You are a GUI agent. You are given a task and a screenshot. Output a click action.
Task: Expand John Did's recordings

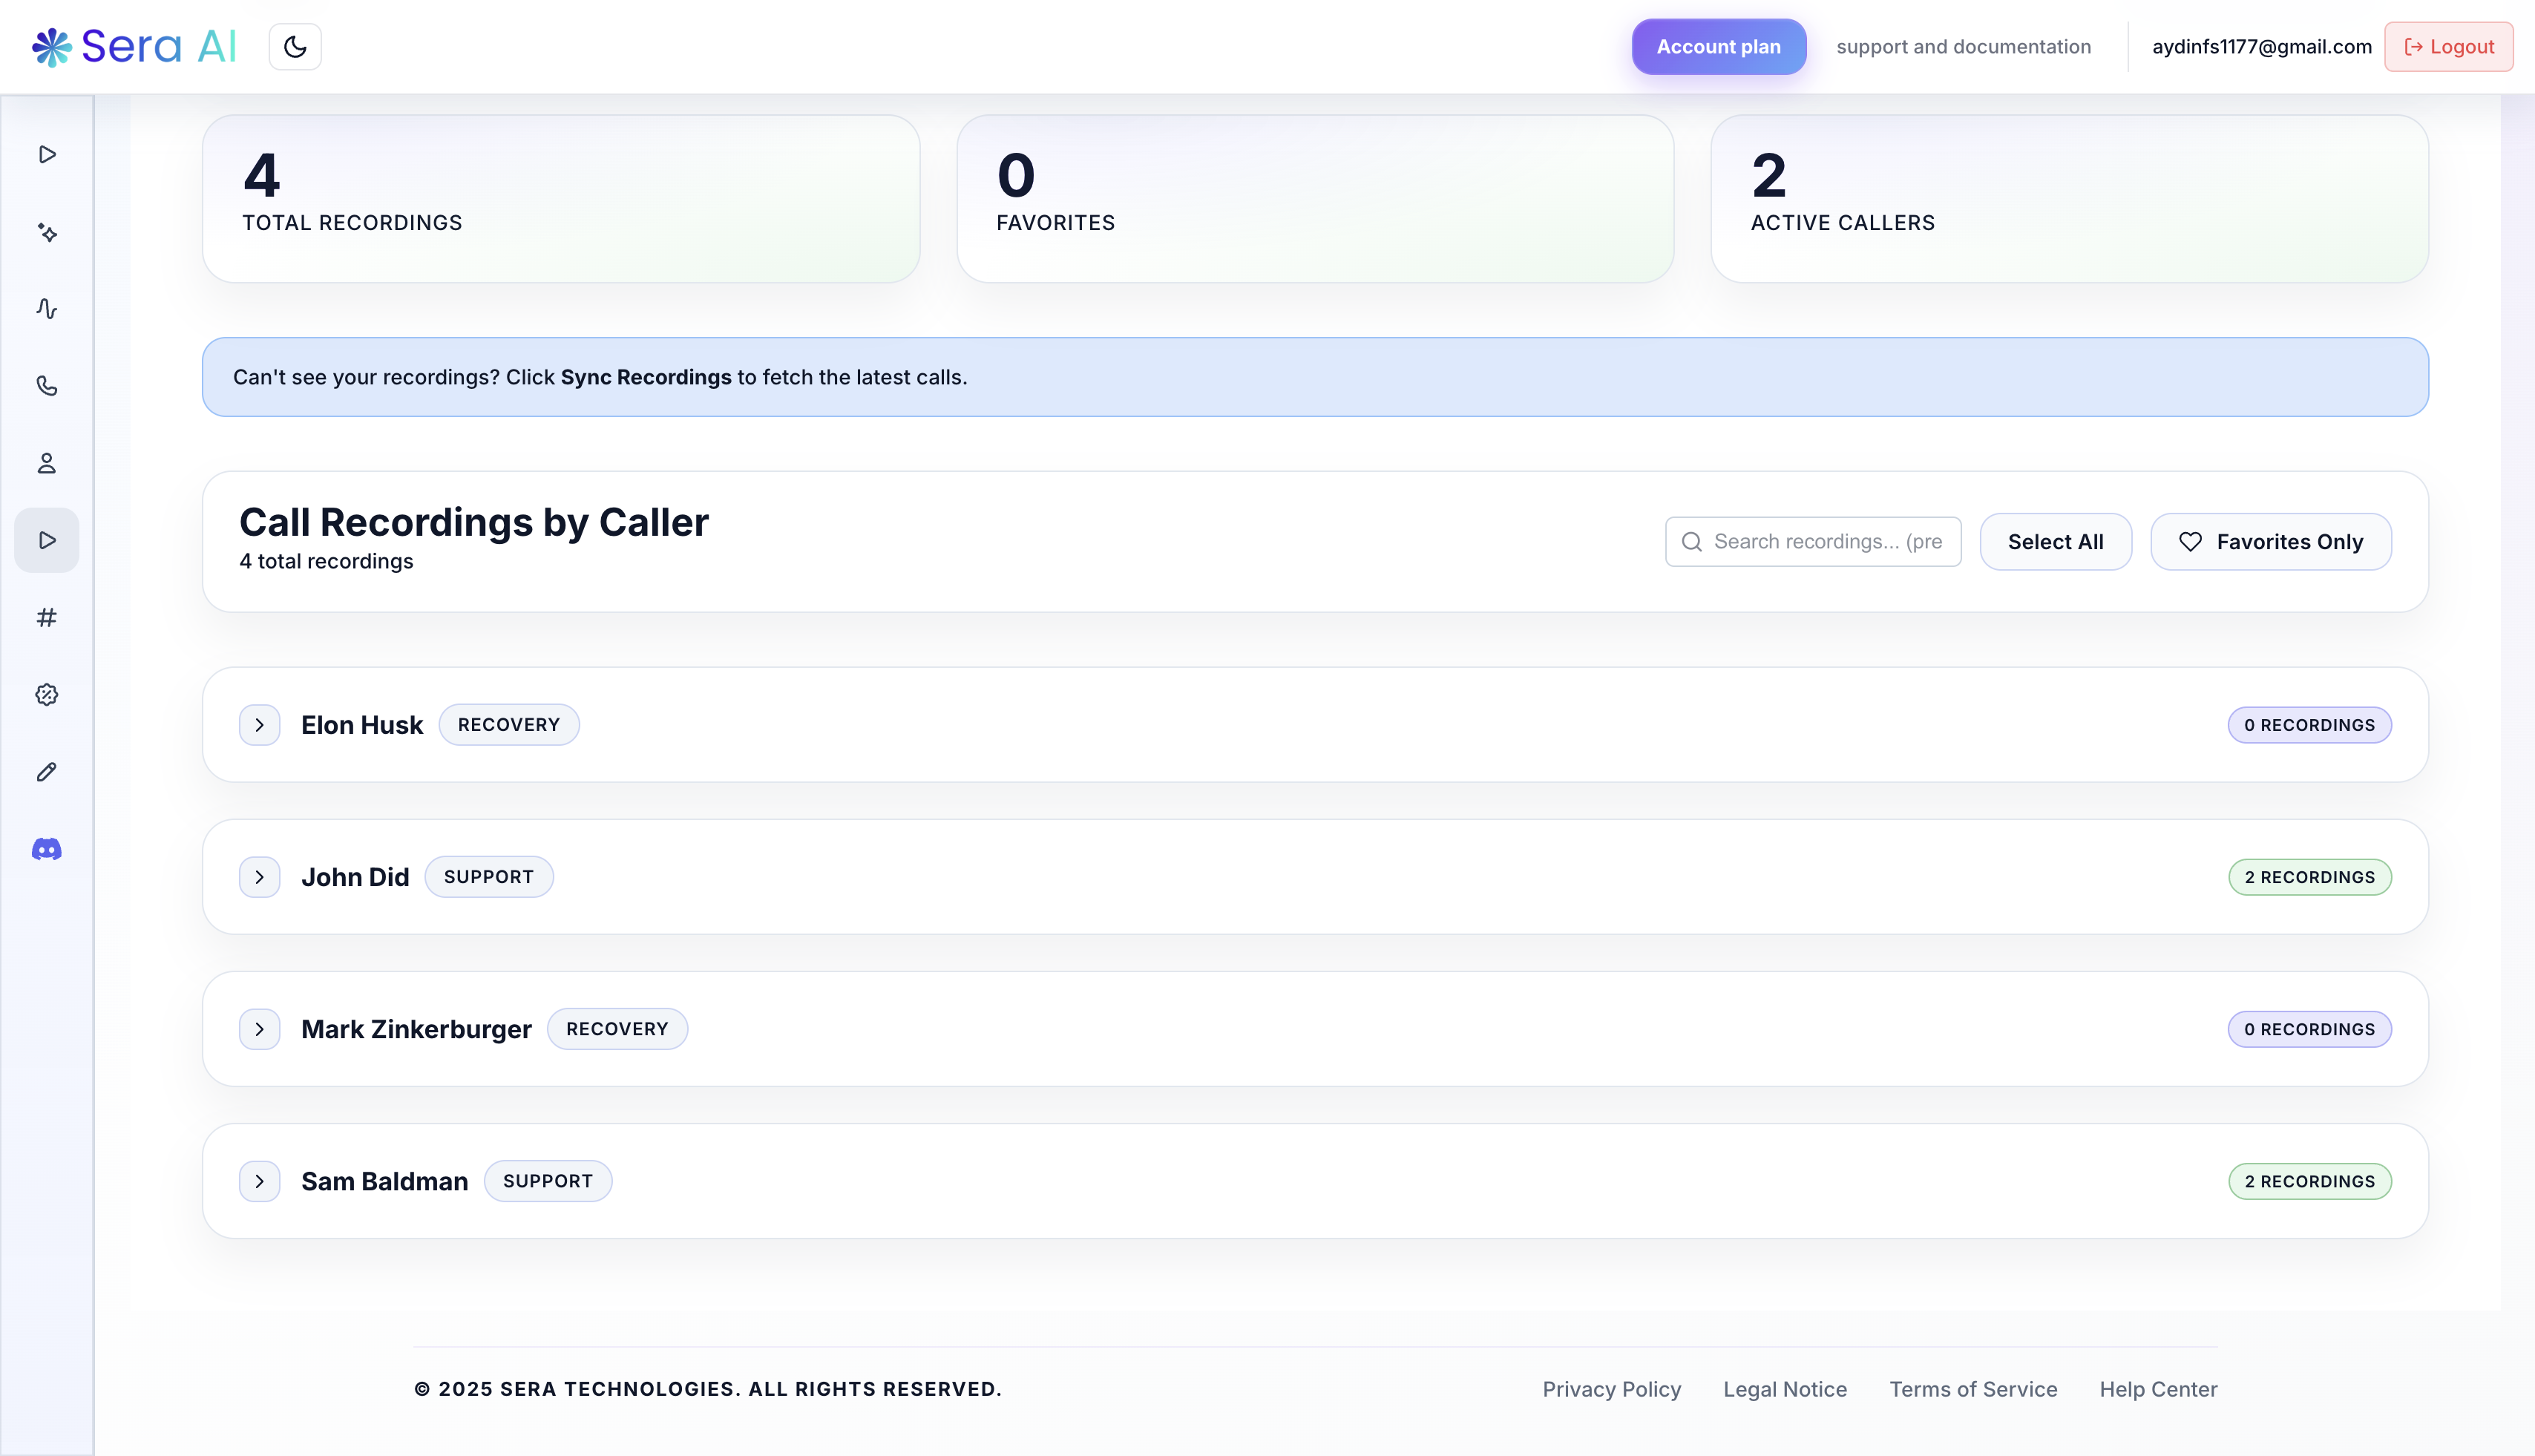[x=260, y=877]
